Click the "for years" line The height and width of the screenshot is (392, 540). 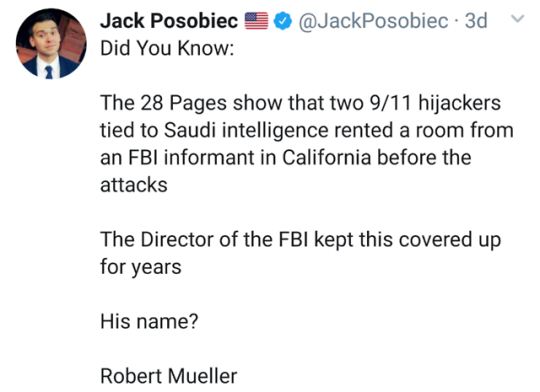(141, 267)
